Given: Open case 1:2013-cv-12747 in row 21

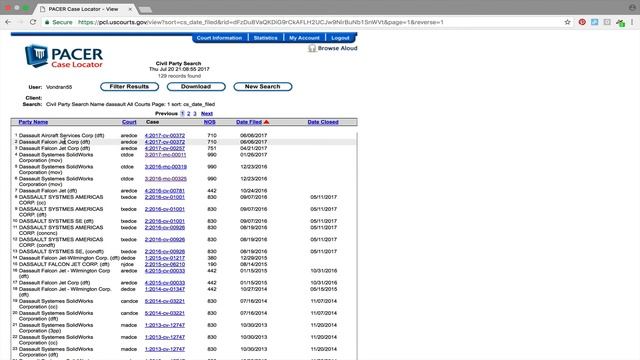Looking at the screenshot, I should [x=165, y=325].
